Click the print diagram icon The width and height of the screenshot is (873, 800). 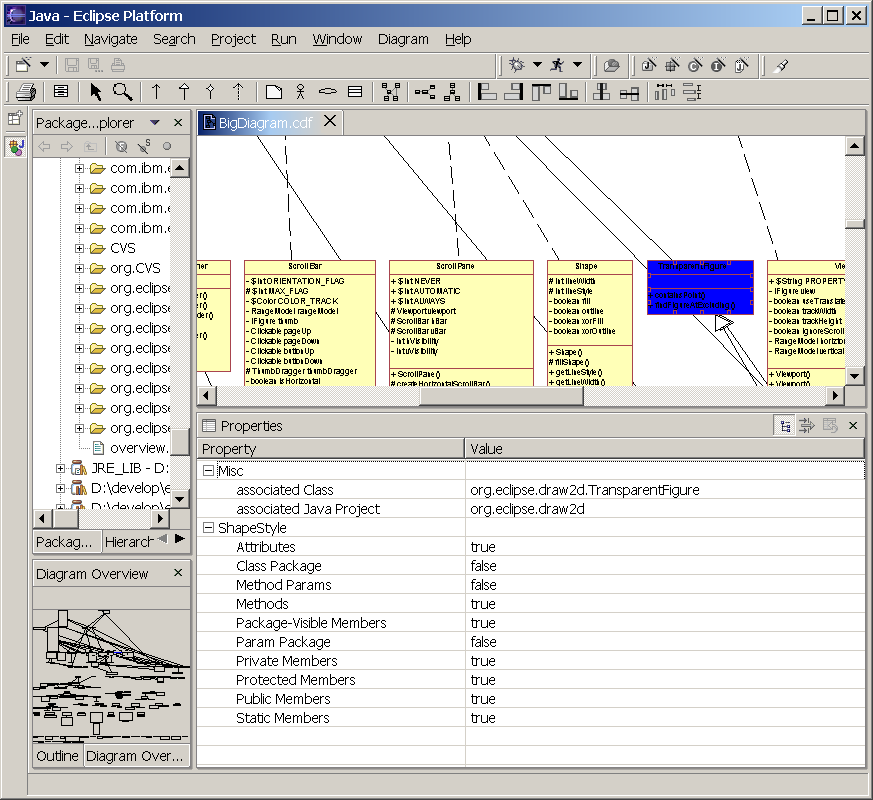tap(26, 92)
